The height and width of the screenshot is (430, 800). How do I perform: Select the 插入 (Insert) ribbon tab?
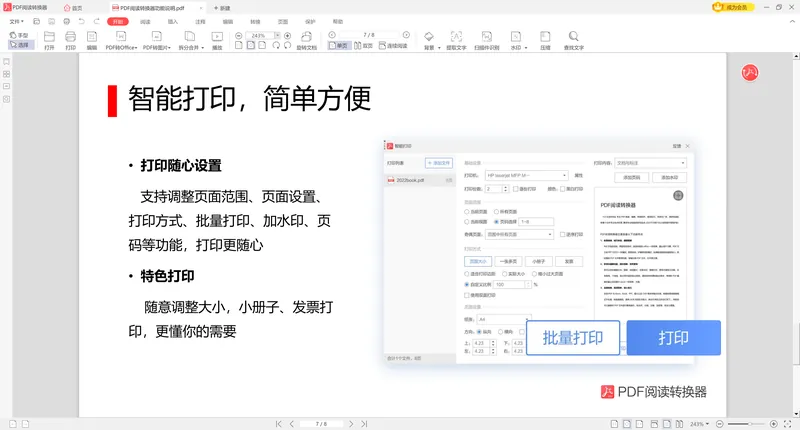173,21
